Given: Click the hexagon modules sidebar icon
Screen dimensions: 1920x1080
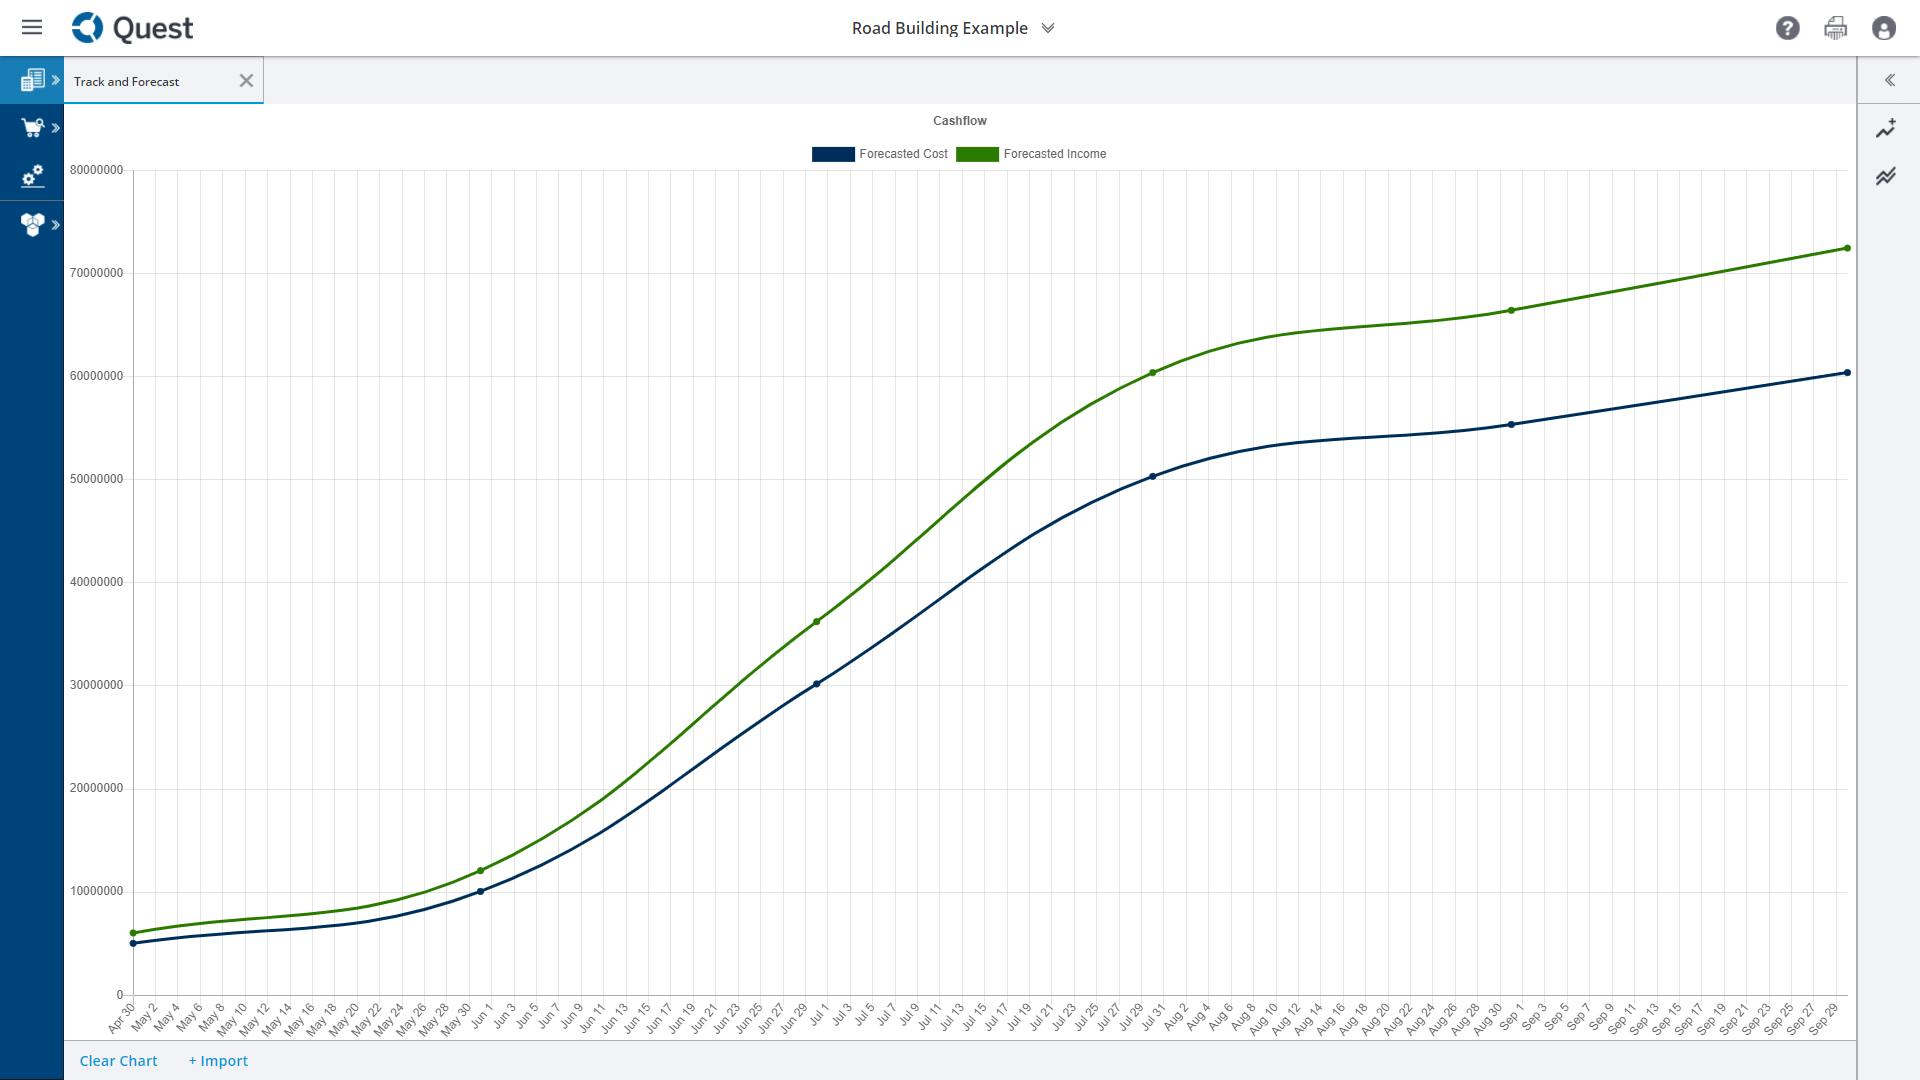Looking at the screenshot, I should [31, 225].
